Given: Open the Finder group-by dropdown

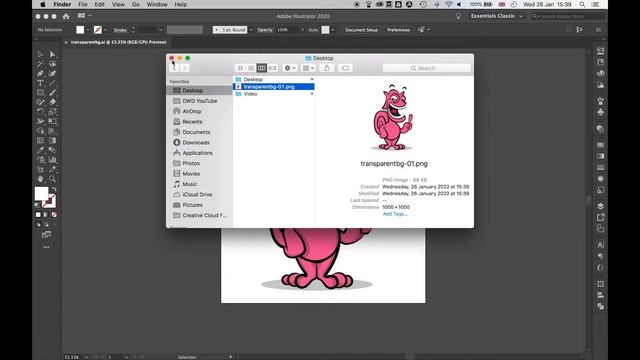Looking at the screenshot, I should pyautogui.click(x=308, y=68).
